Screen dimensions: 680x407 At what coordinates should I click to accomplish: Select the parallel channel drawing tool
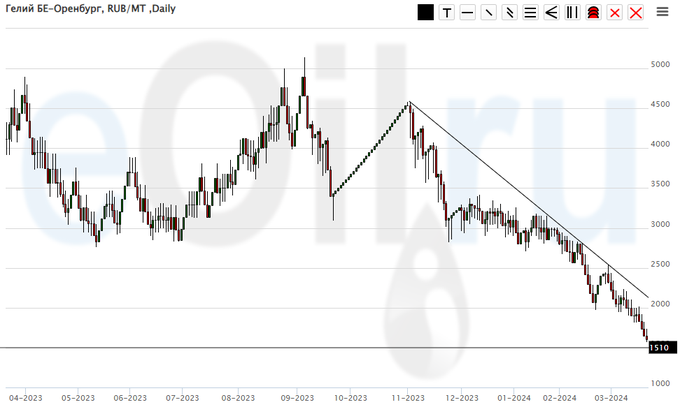tap(509, 13)
